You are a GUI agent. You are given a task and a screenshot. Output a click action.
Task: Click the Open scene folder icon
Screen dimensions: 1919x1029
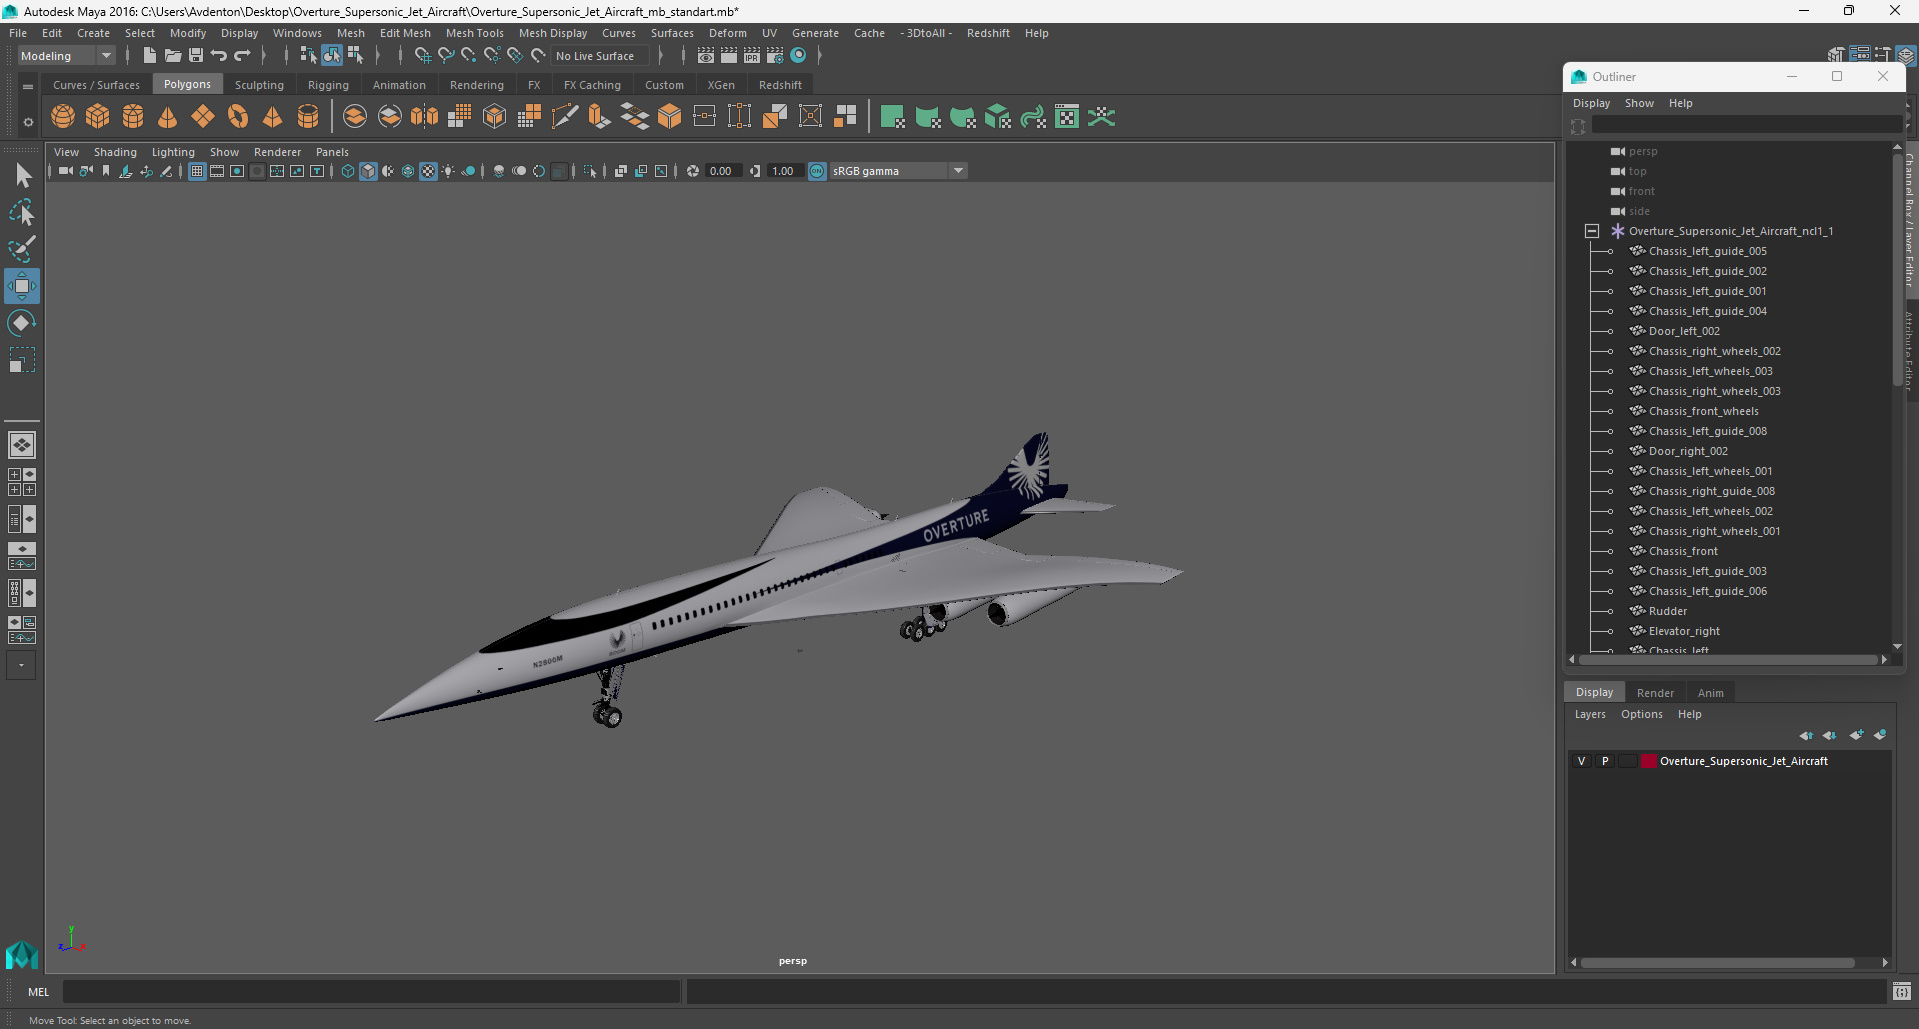pyautogui.click(x=173, y=56)
